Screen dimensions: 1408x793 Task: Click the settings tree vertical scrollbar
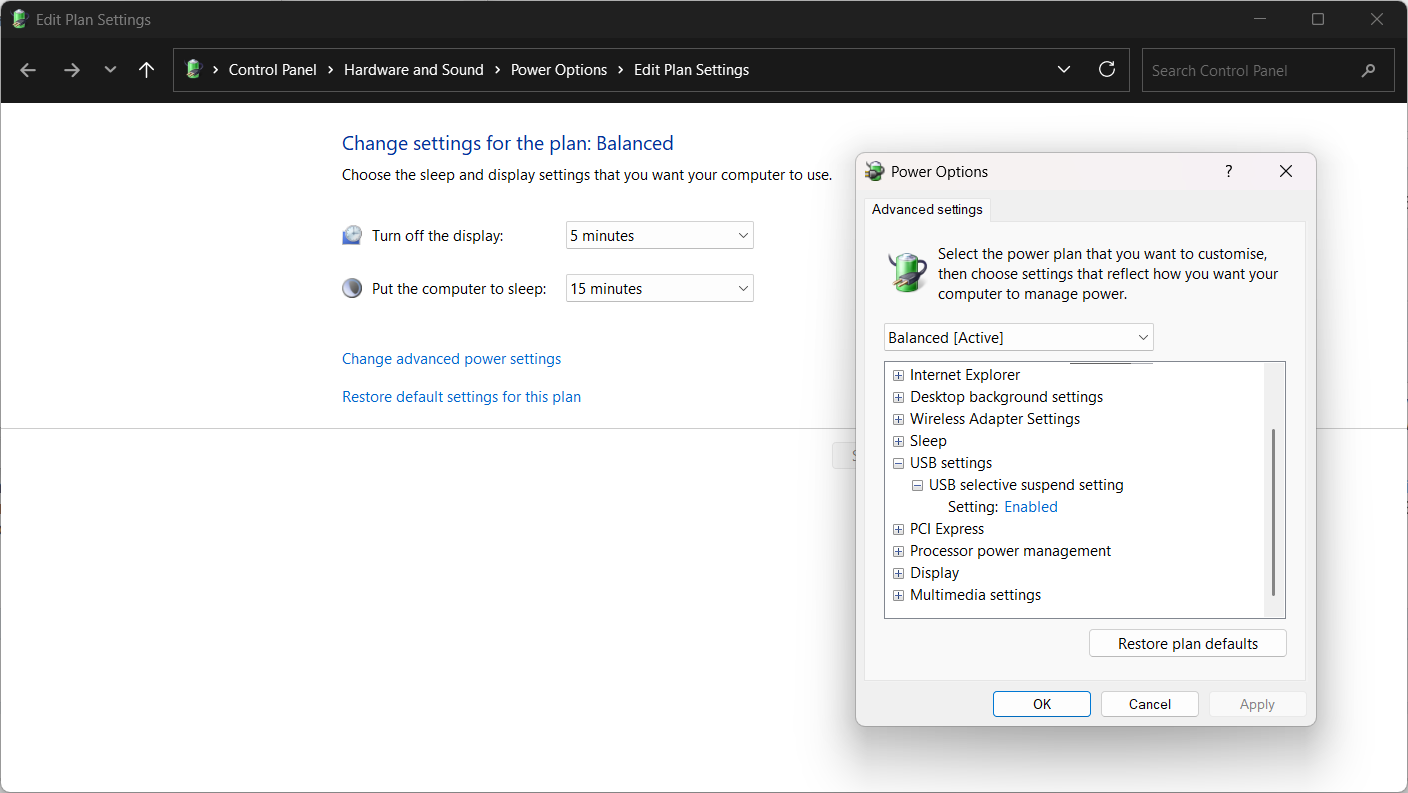[1273, 510]
